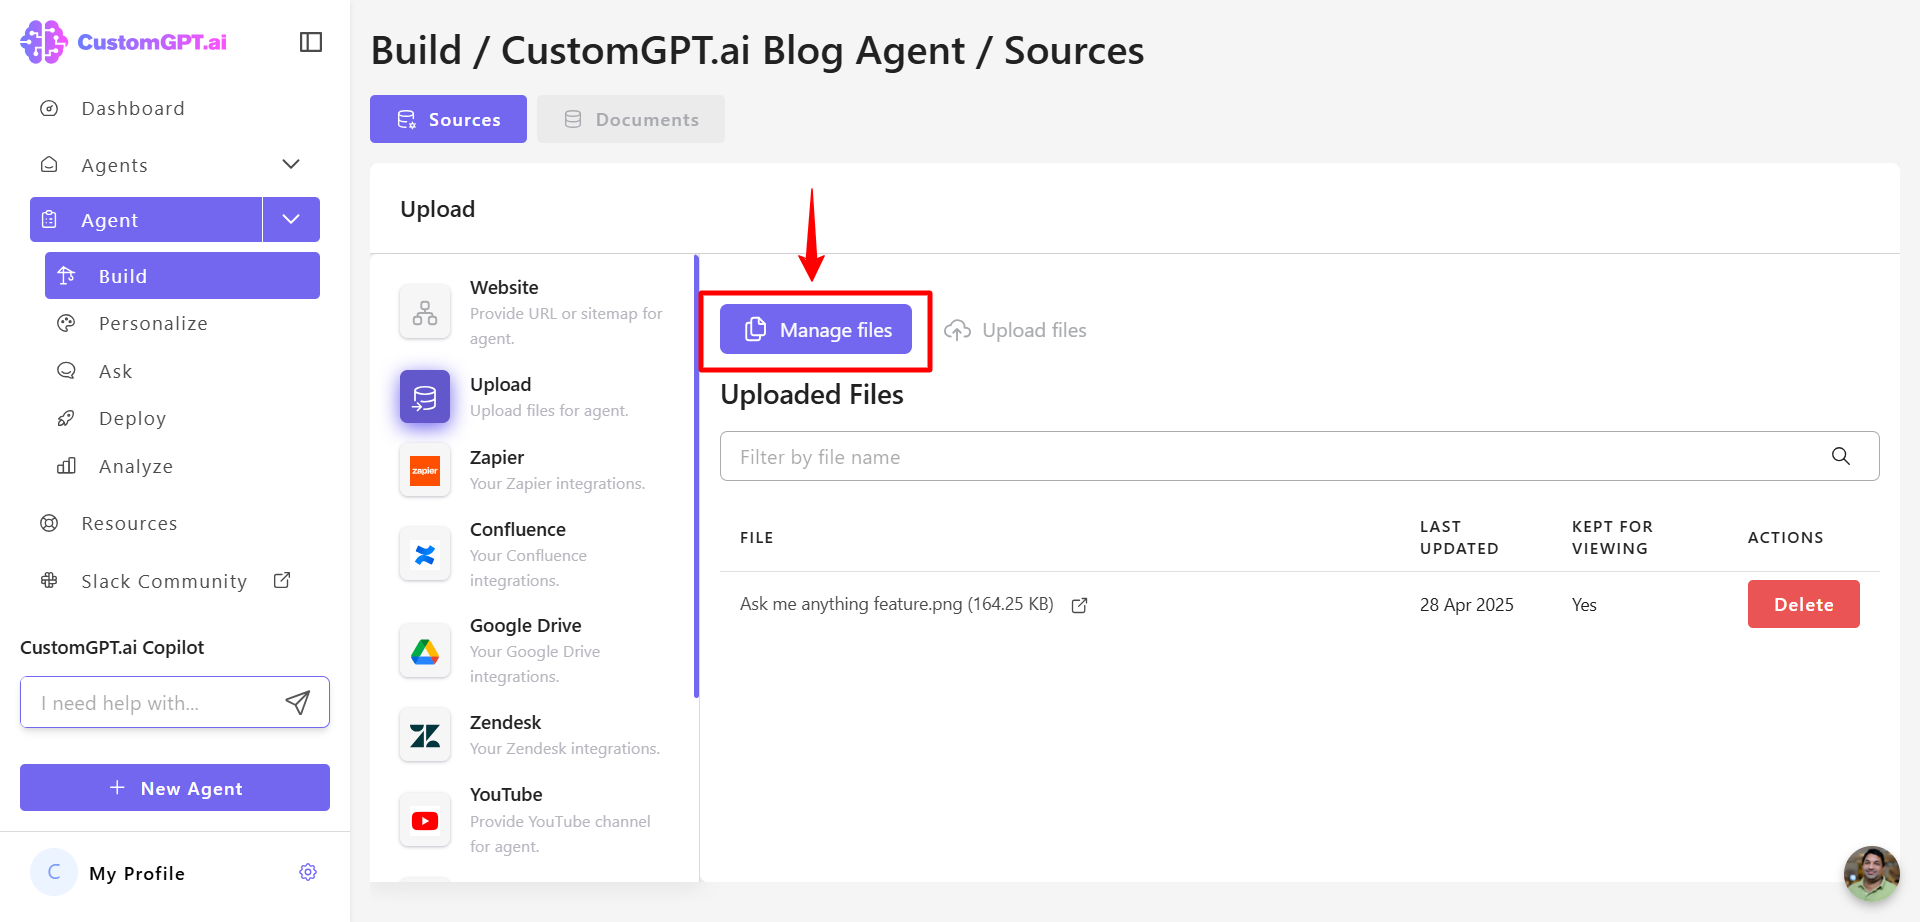This screenshot has height=922, width=1920.
Task: Expand the Agents chevron
Action: (x=291, y=164)
